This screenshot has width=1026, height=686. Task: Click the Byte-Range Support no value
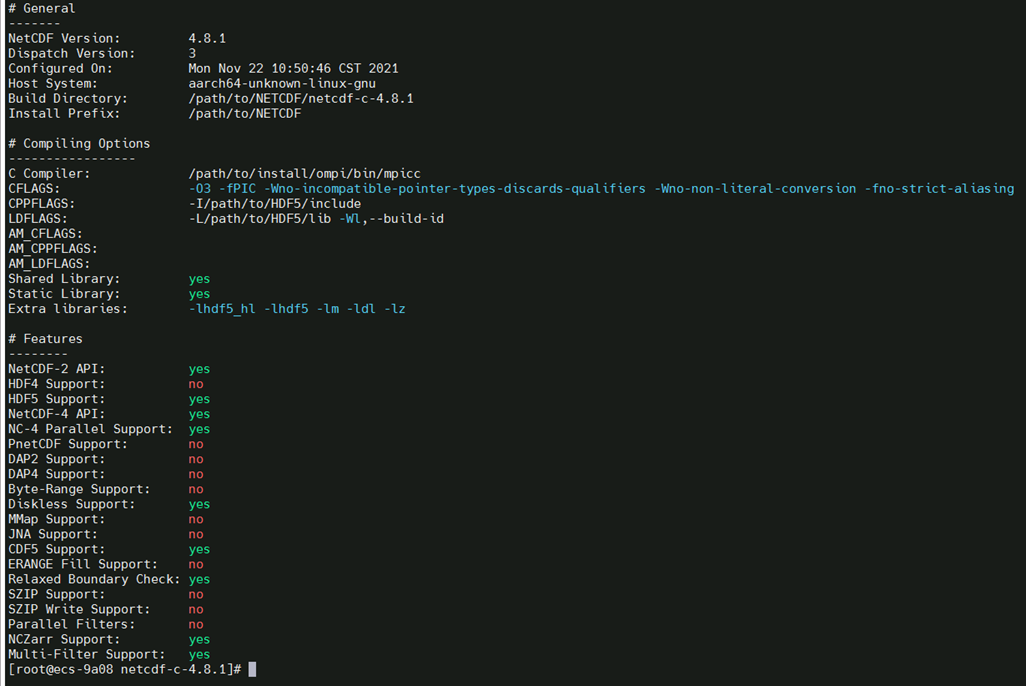coord(196,489)
